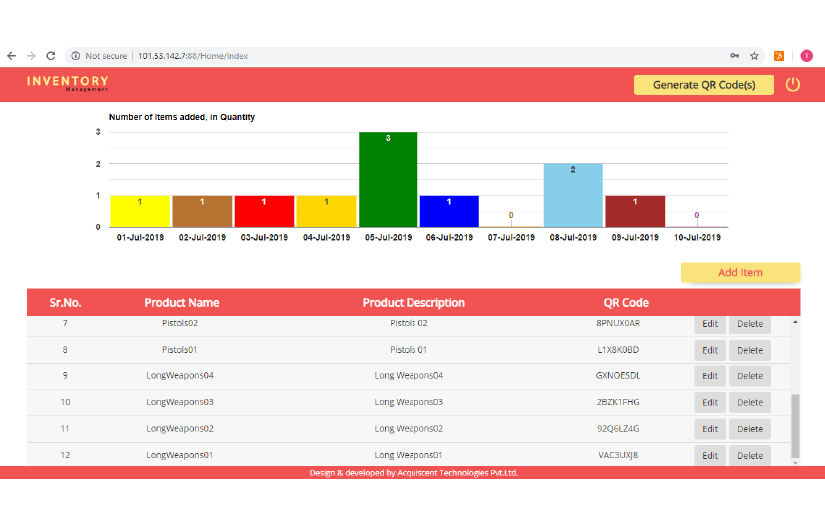Click the saved password key icon

click(x=735, y=56)
